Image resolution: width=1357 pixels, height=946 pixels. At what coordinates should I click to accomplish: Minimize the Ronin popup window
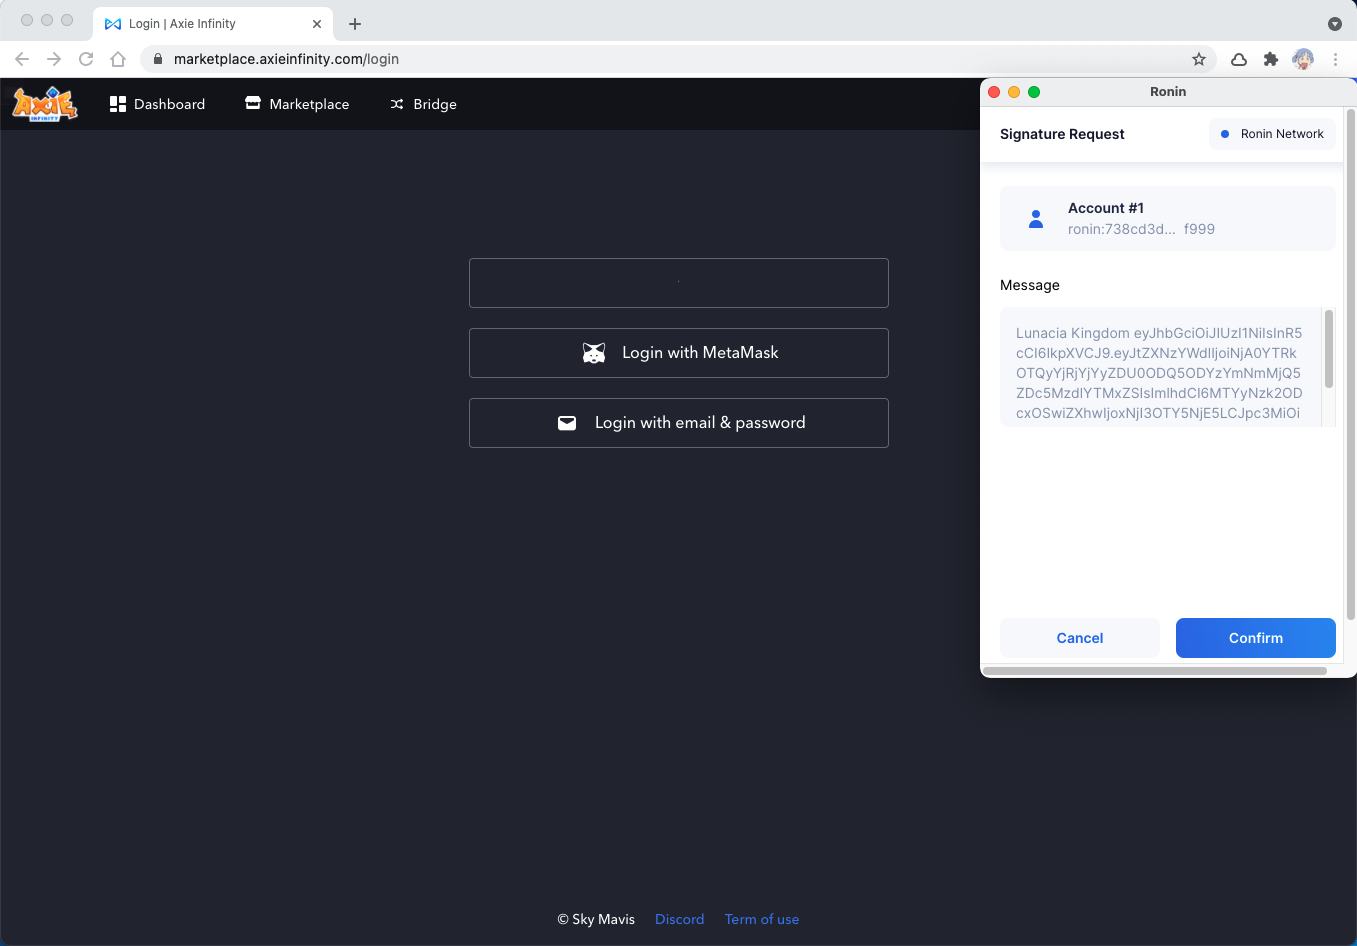pos(1014,92)
